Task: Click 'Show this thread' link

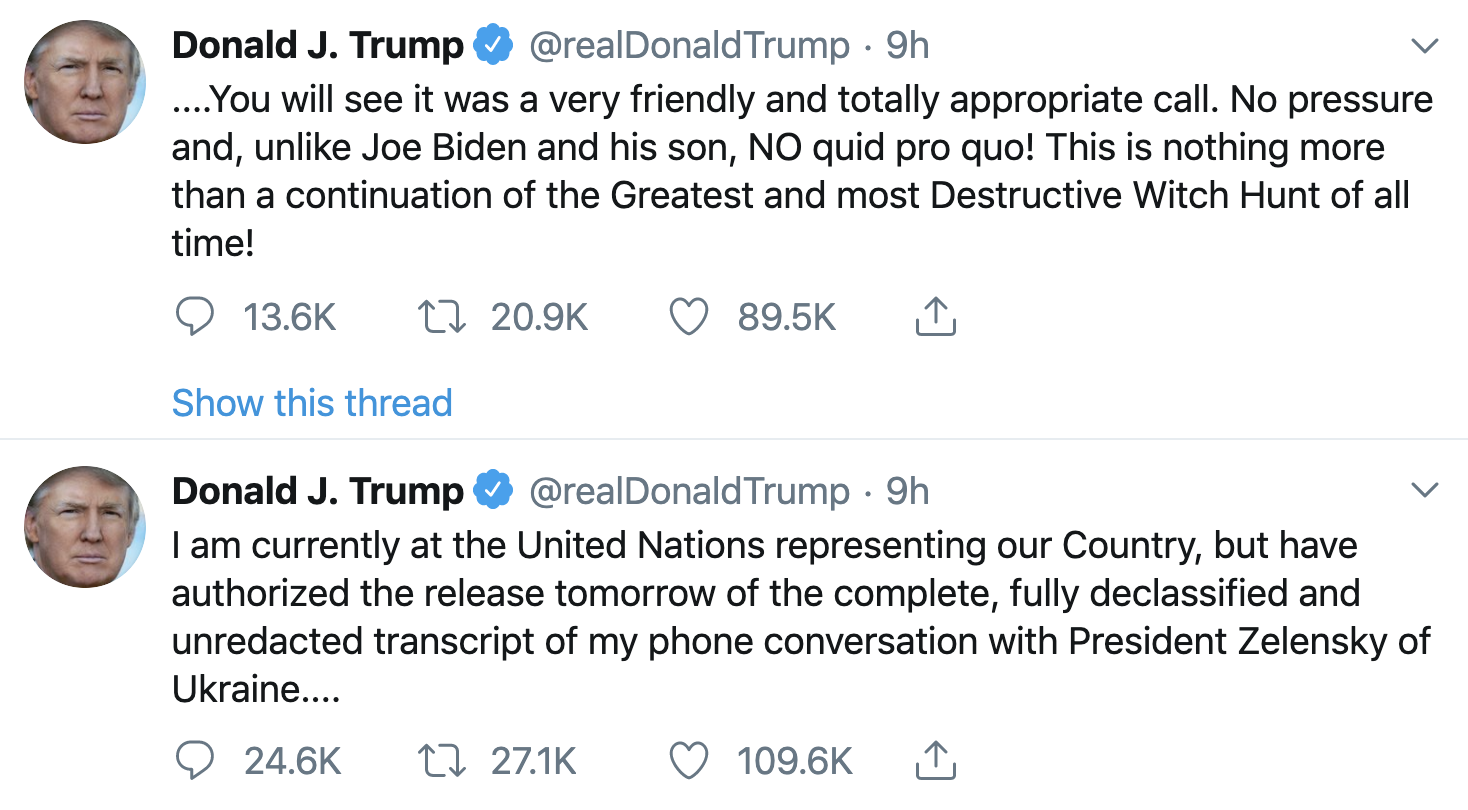Action: point(312,403)
